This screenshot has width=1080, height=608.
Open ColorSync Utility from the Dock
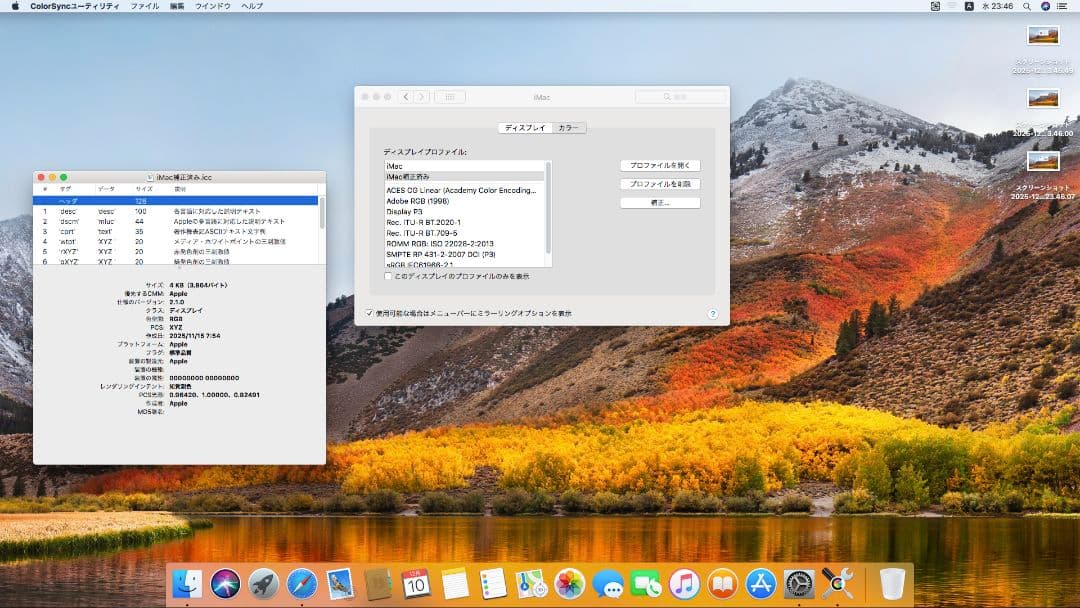click(x=836, y=583)
